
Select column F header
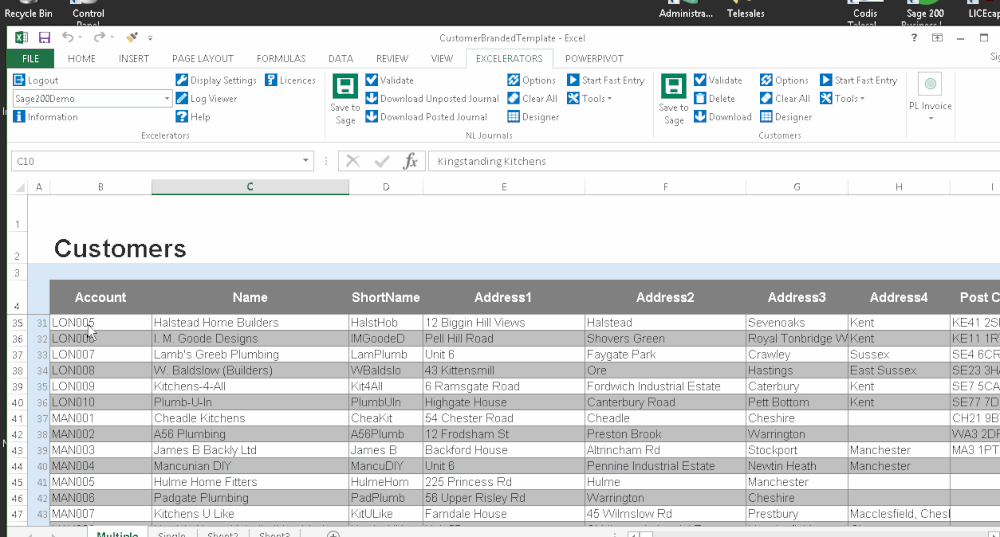665,187
